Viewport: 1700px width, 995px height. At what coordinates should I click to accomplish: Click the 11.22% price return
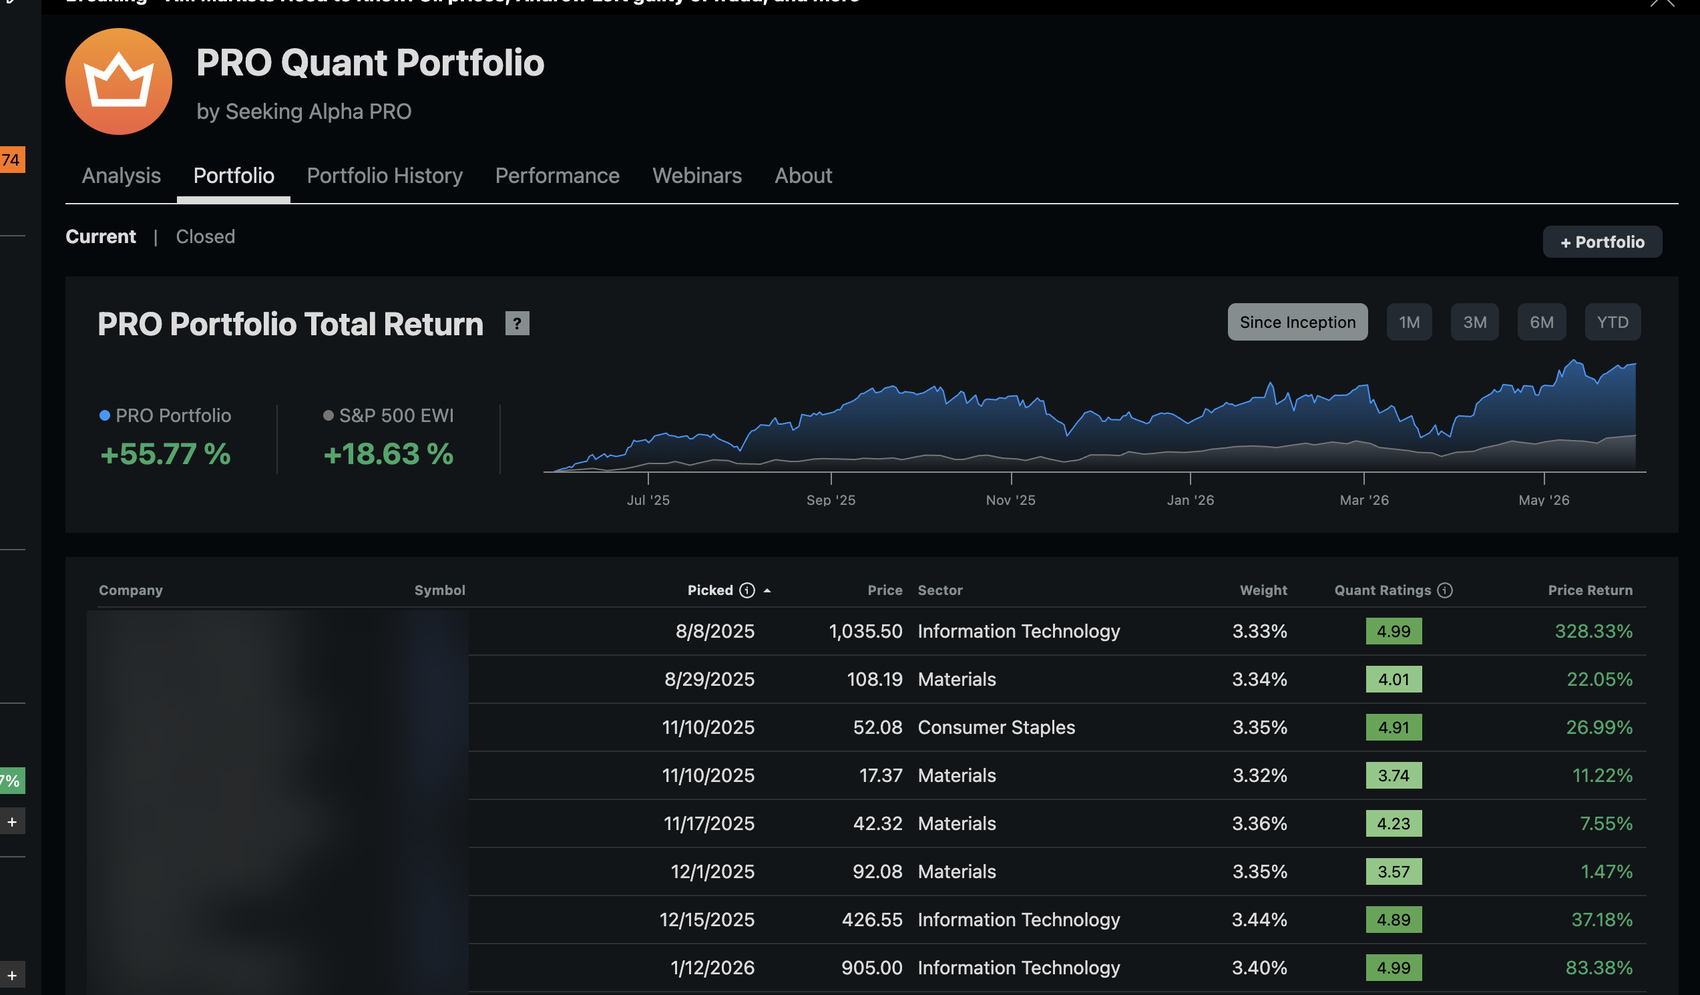coord(1602,775)
